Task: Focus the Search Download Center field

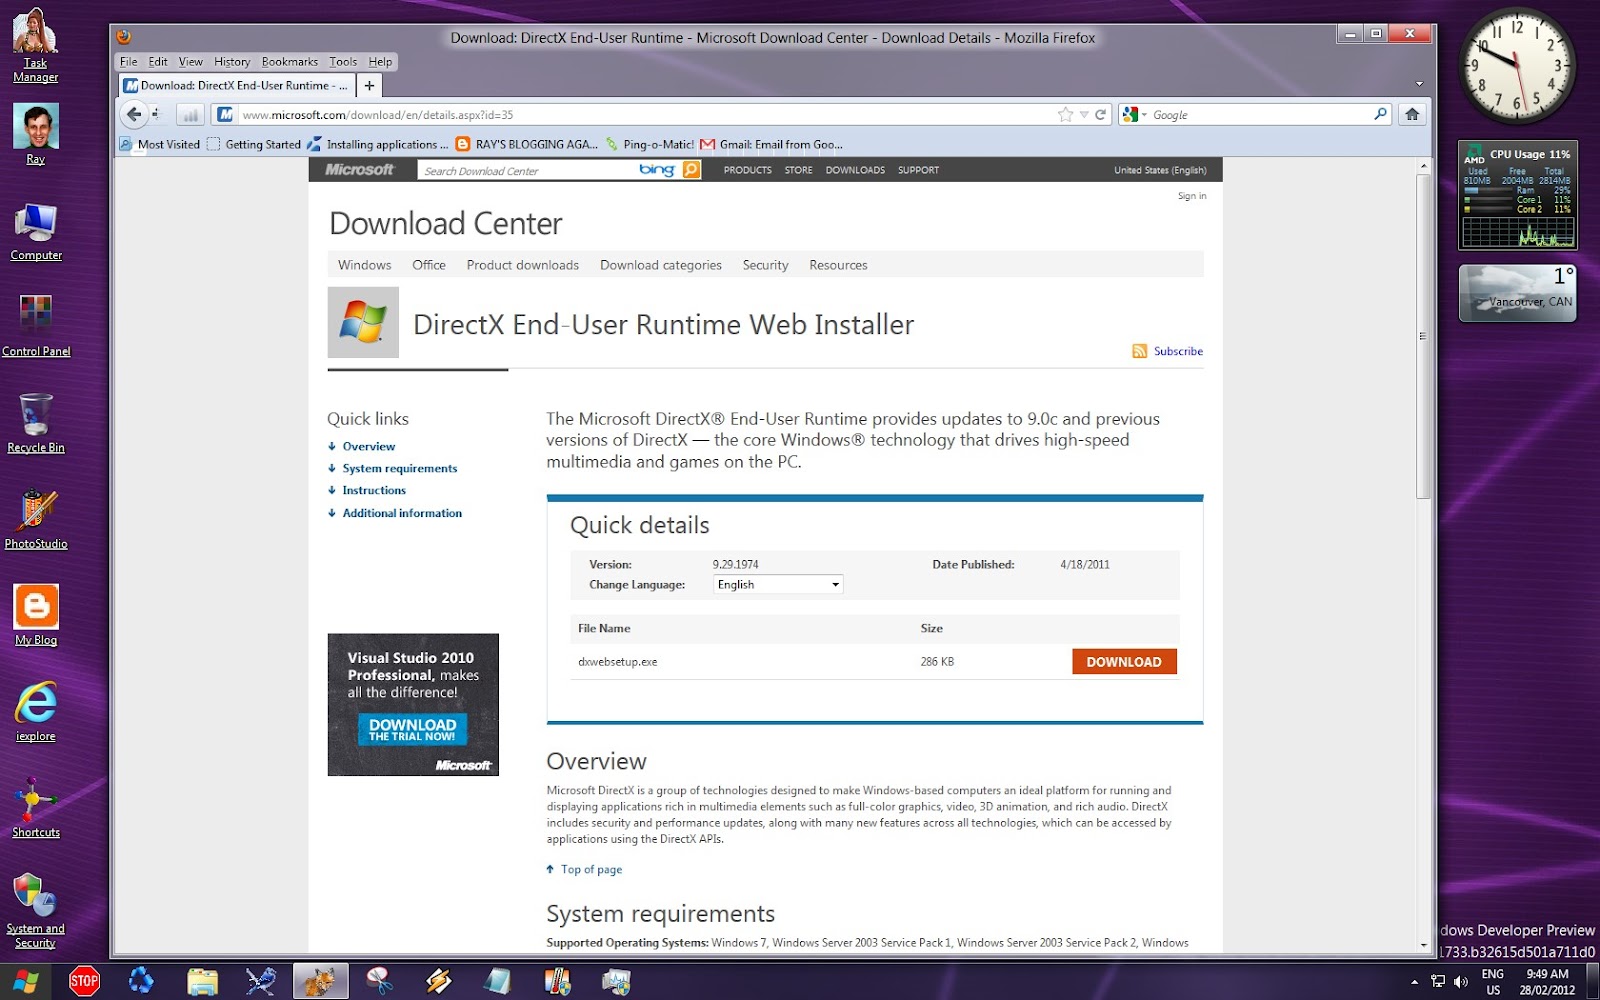Action: click(x=526, y=170)
